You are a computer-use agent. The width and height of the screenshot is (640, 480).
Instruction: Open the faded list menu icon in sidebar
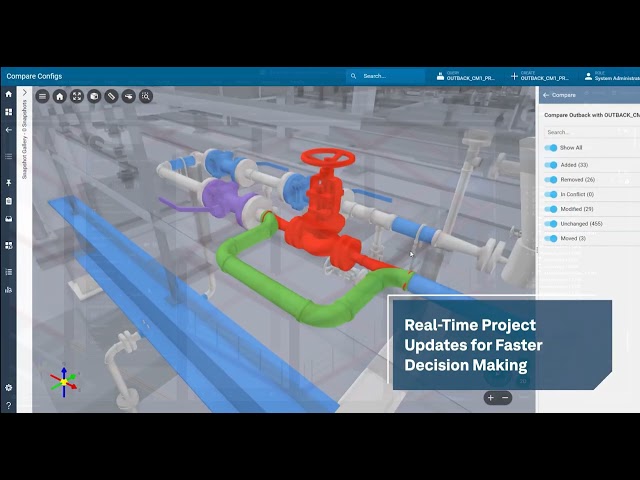pos(8,156)
